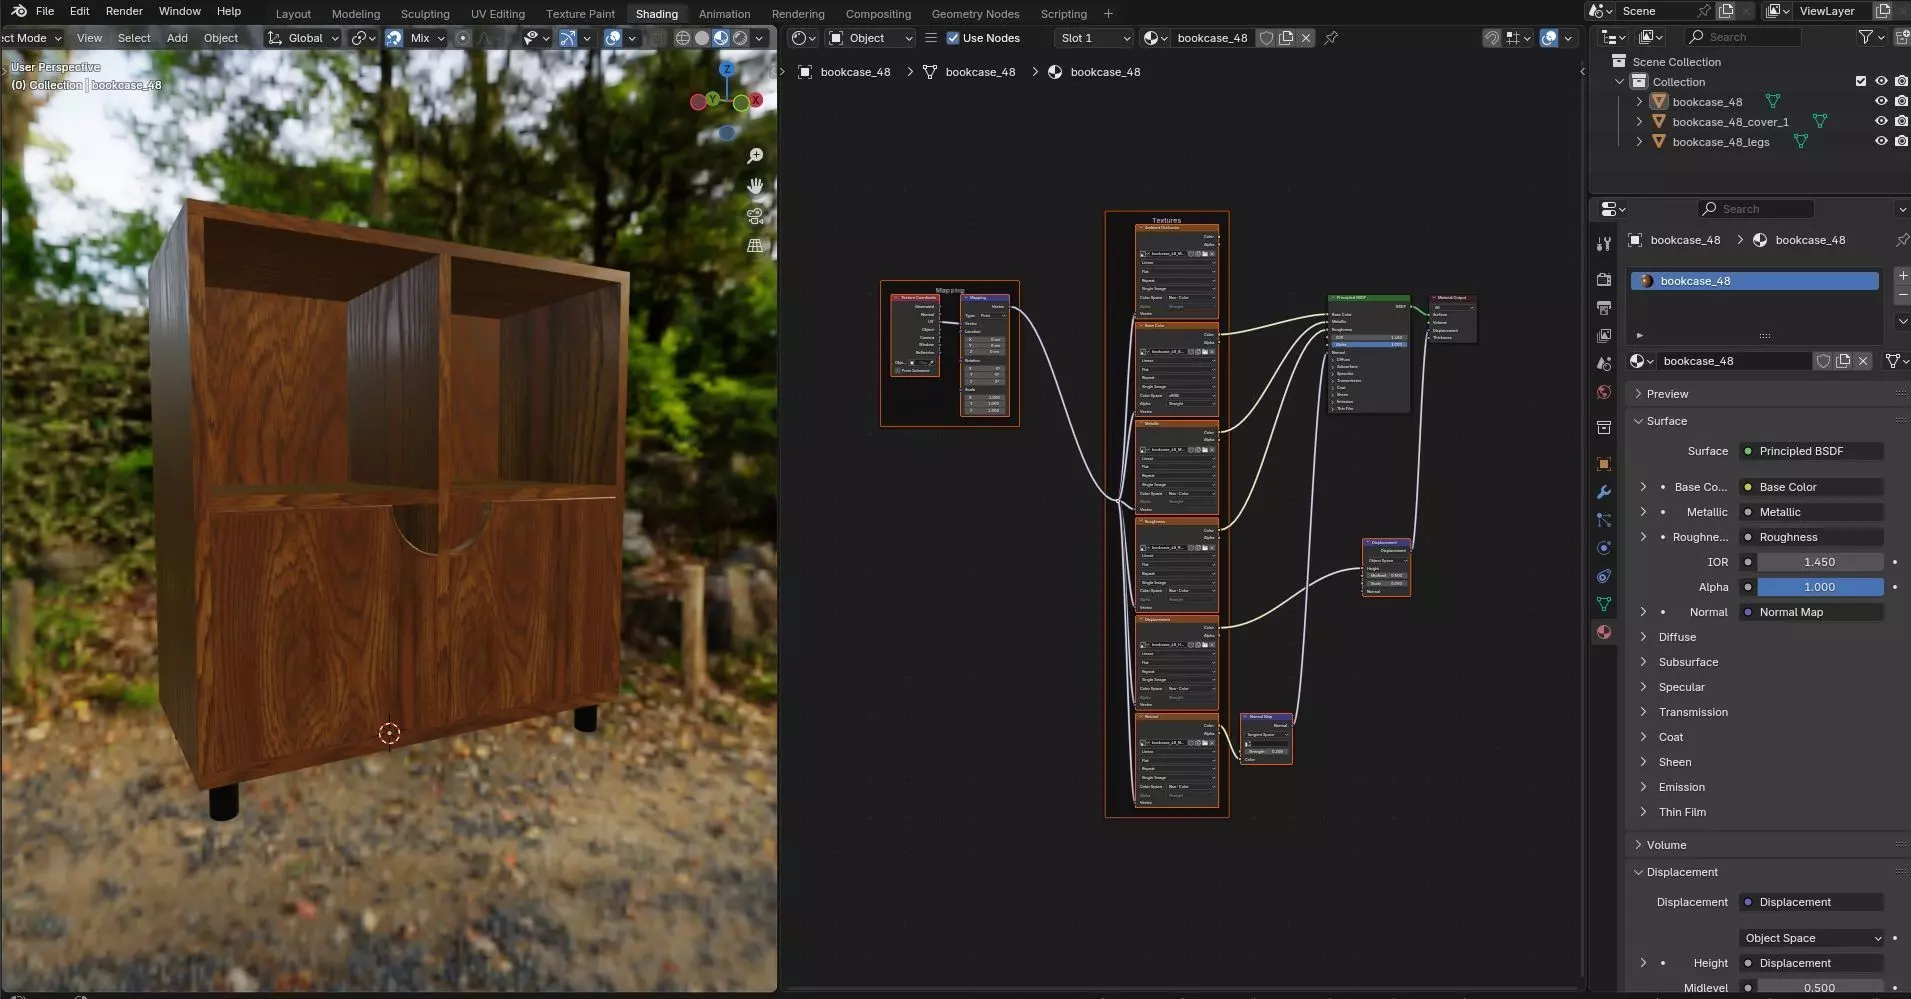Adjust the IOR value slider
1911x999 pixels.
pos(1819,562)
